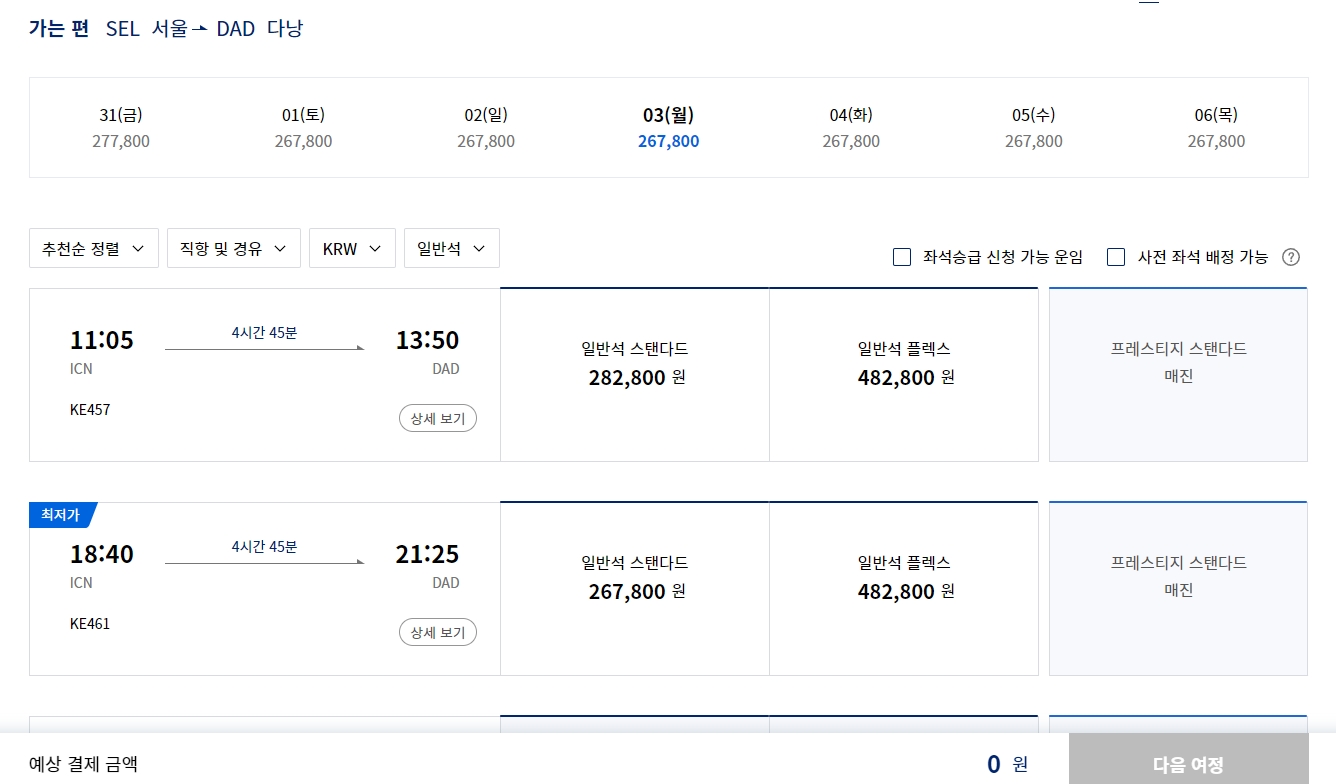Open the 직항 및 경유 filter dropdown

click(233, 248)
